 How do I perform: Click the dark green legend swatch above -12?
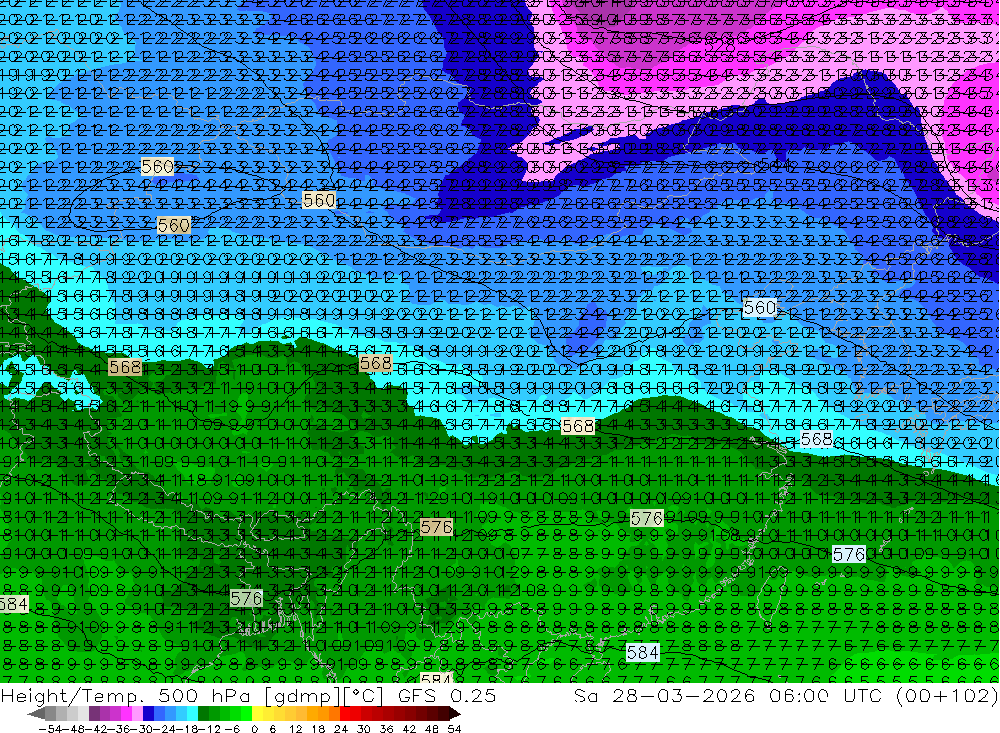pos(203,713)
